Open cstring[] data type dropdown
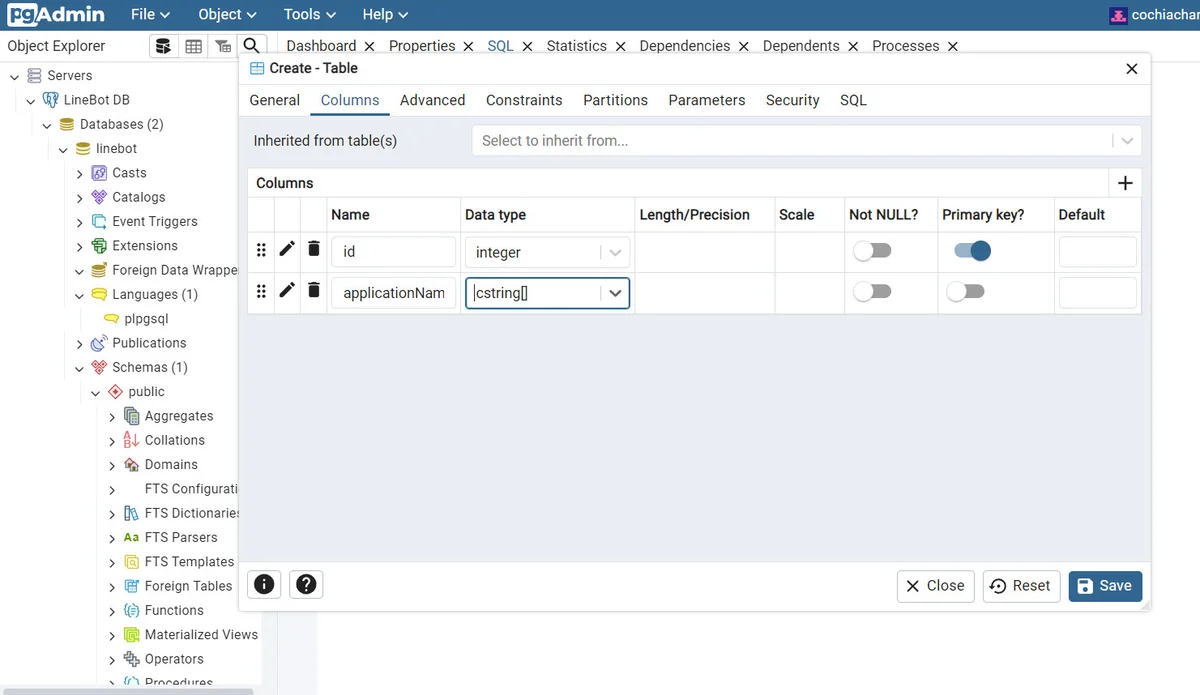The image size is (1200, 695). click(615, 293)
